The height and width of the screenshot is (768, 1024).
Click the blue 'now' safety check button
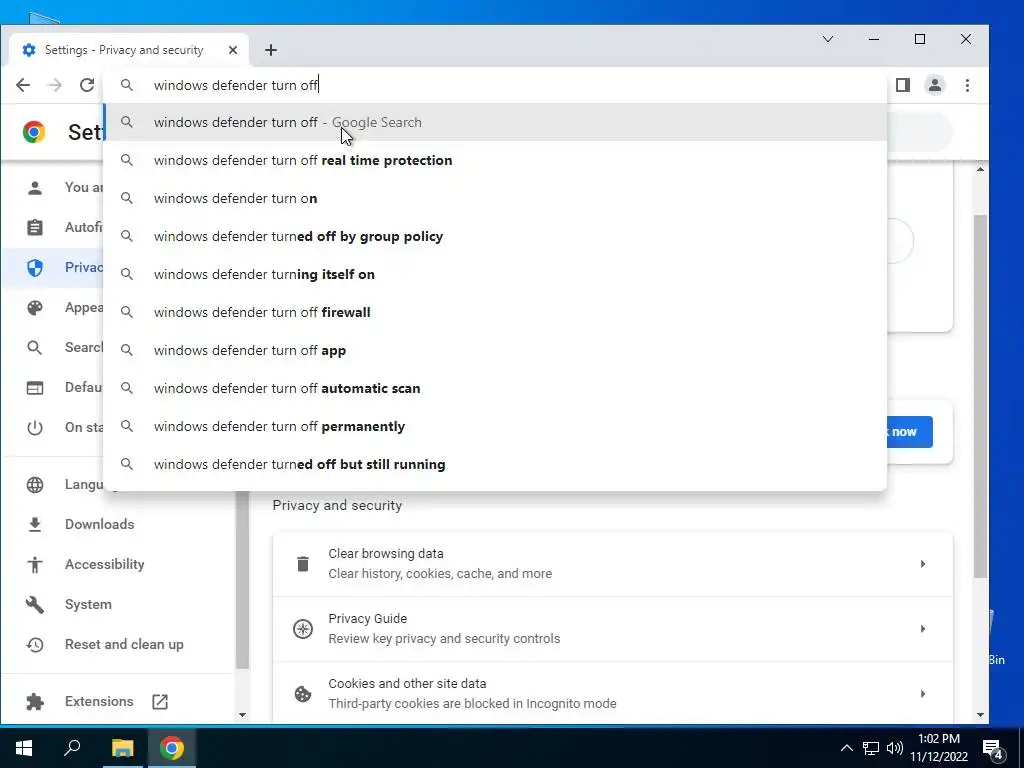coord(909,432)
